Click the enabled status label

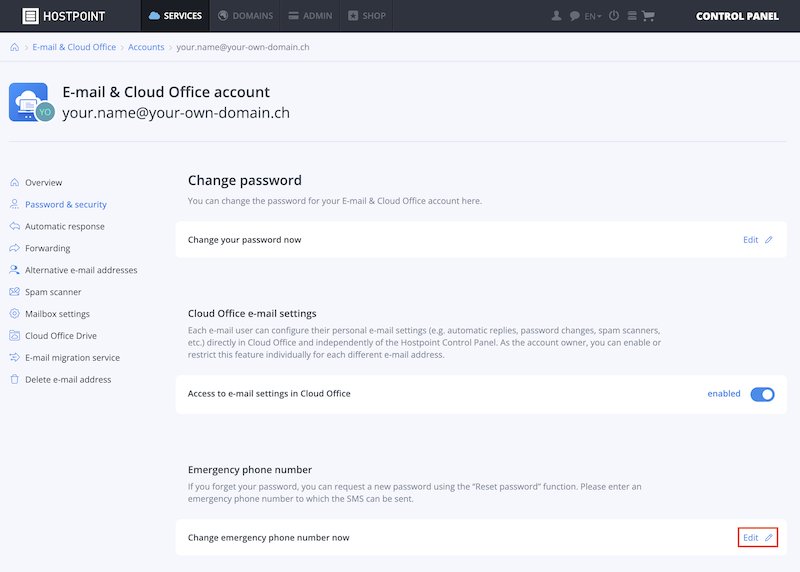tap(723, 393)
